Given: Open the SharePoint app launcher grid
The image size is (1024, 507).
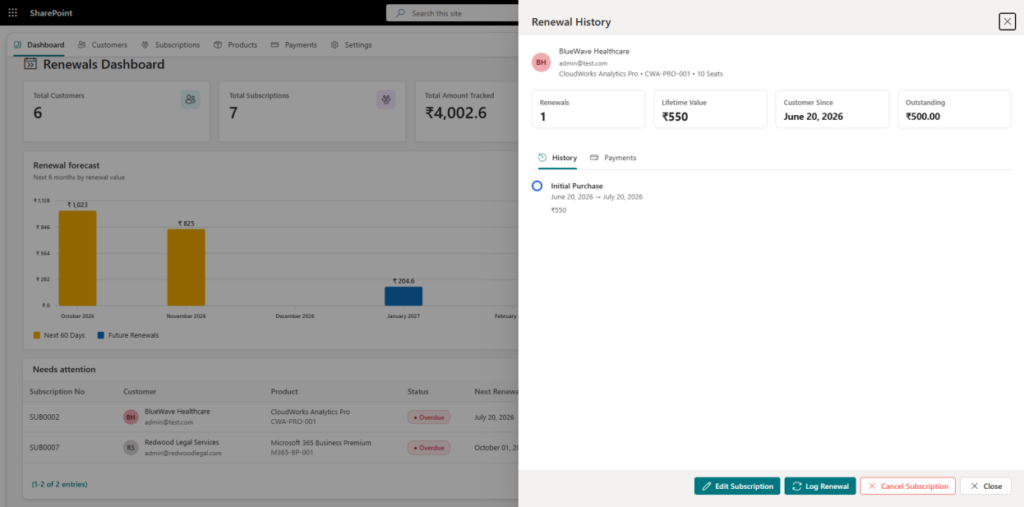Looking at the screenshot, I should (x=12, y=13).
